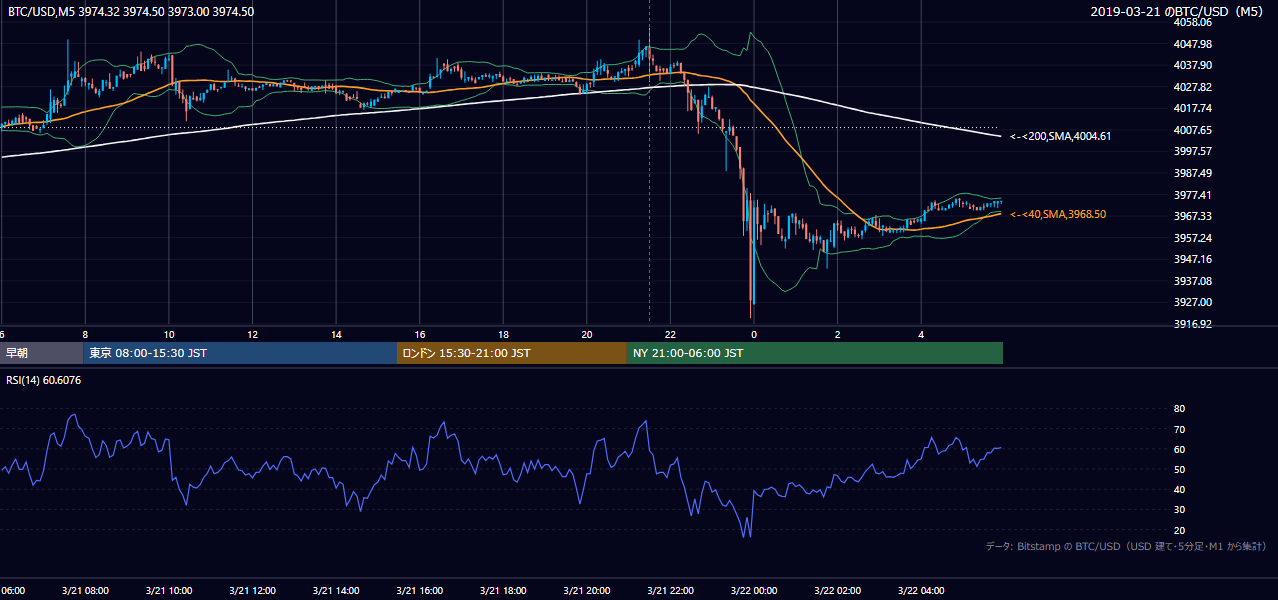Click price axis label 3937.08
1278x600 pixels.
(x=1193, y=281)
